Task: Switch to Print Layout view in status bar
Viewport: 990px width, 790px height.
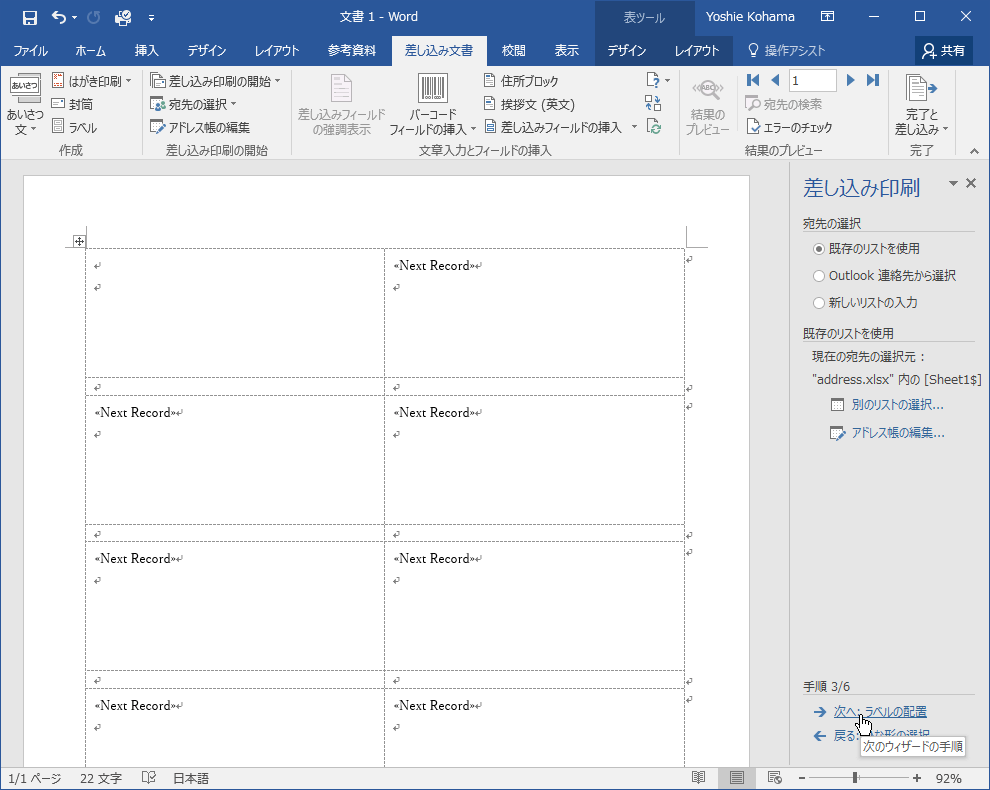Action: point(736,777)
